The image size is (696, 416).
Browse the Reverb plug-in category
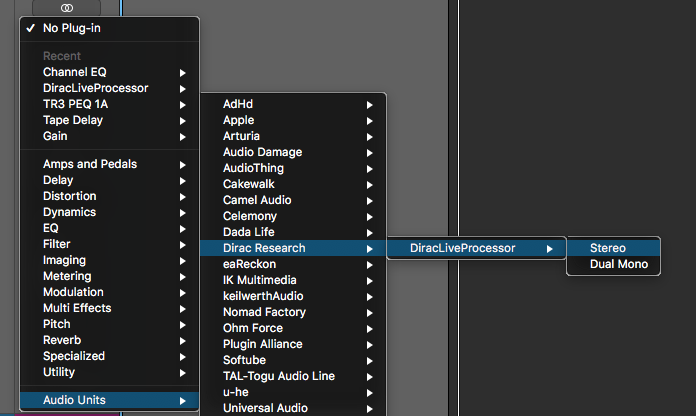pos(63,340)
